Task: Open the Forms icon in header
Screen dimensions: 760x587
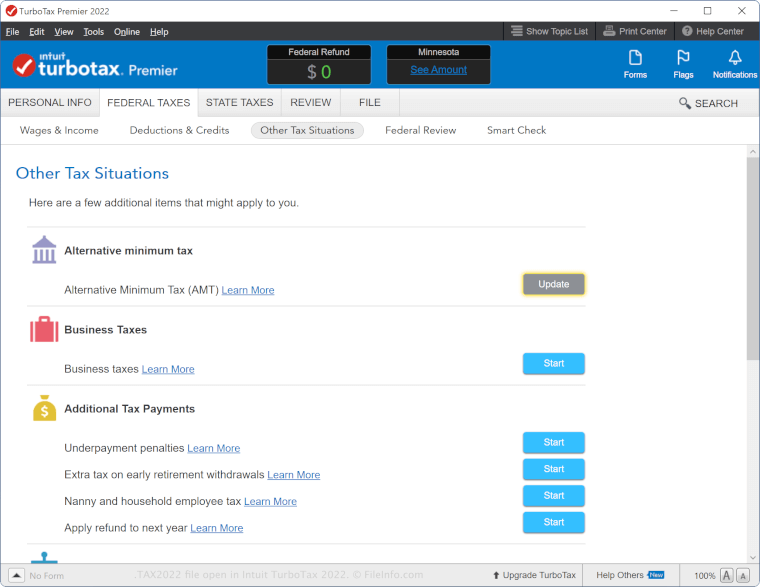Action: tap(635, 64)
